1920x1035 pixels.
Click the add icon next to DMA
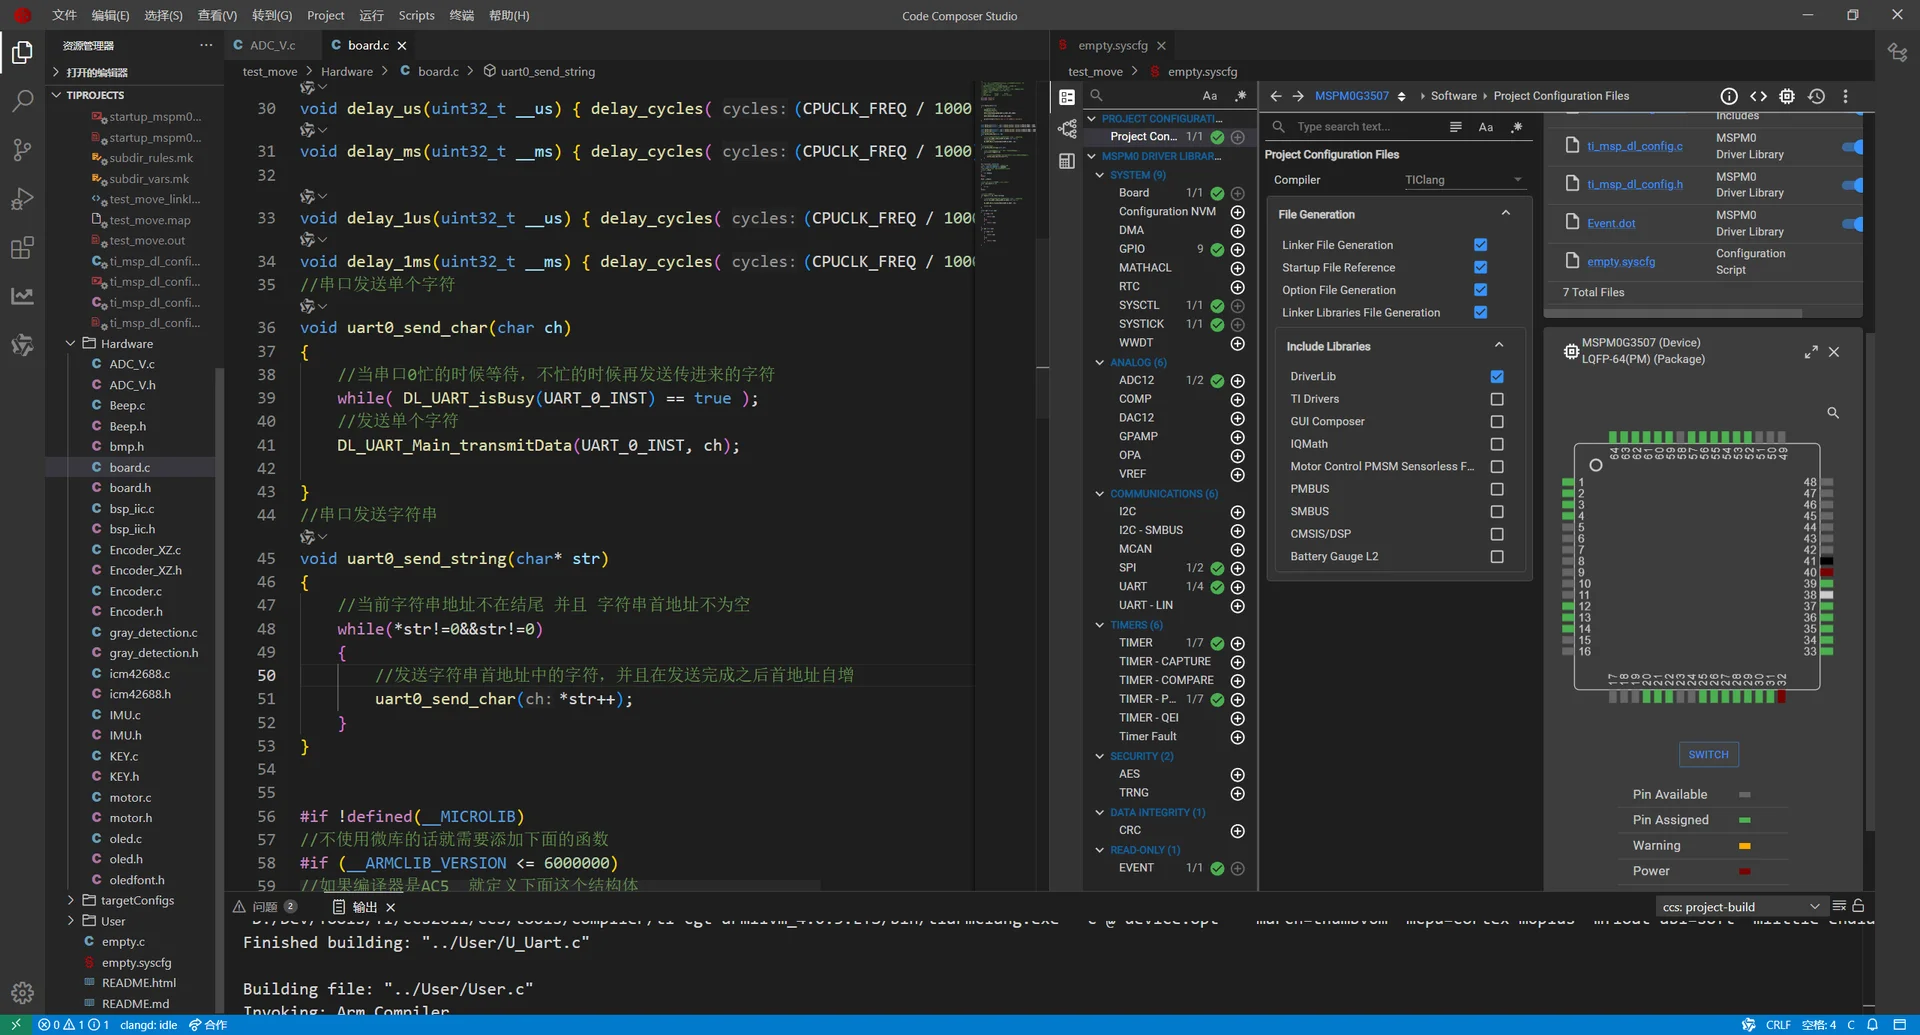[1237, 231]
